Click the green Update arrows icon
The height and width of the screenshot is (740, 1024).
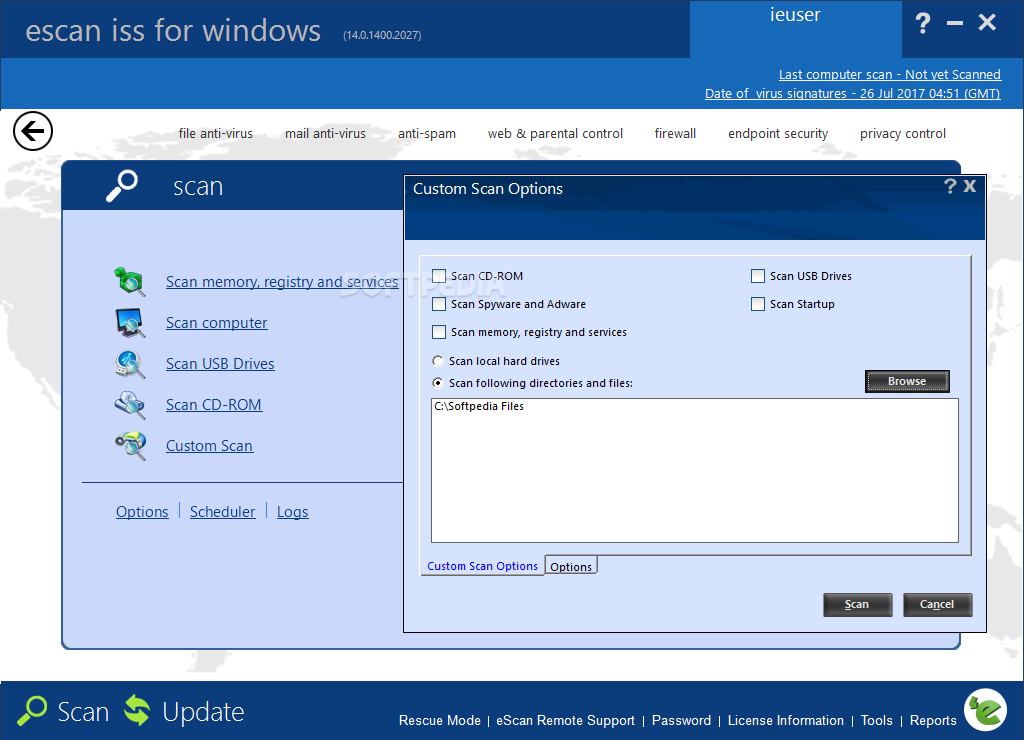coord(137,710)
